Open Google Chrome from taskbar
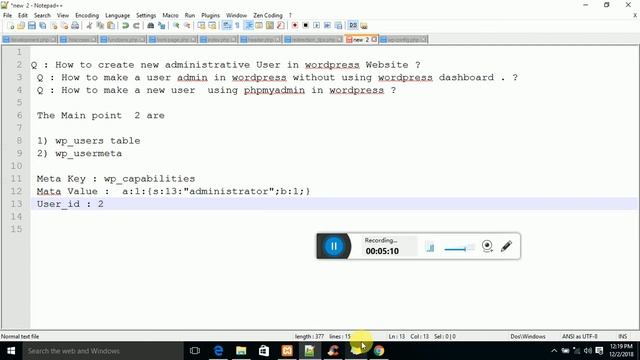The width and height of the screenshot is (640, 360). [x=379, y=351]
